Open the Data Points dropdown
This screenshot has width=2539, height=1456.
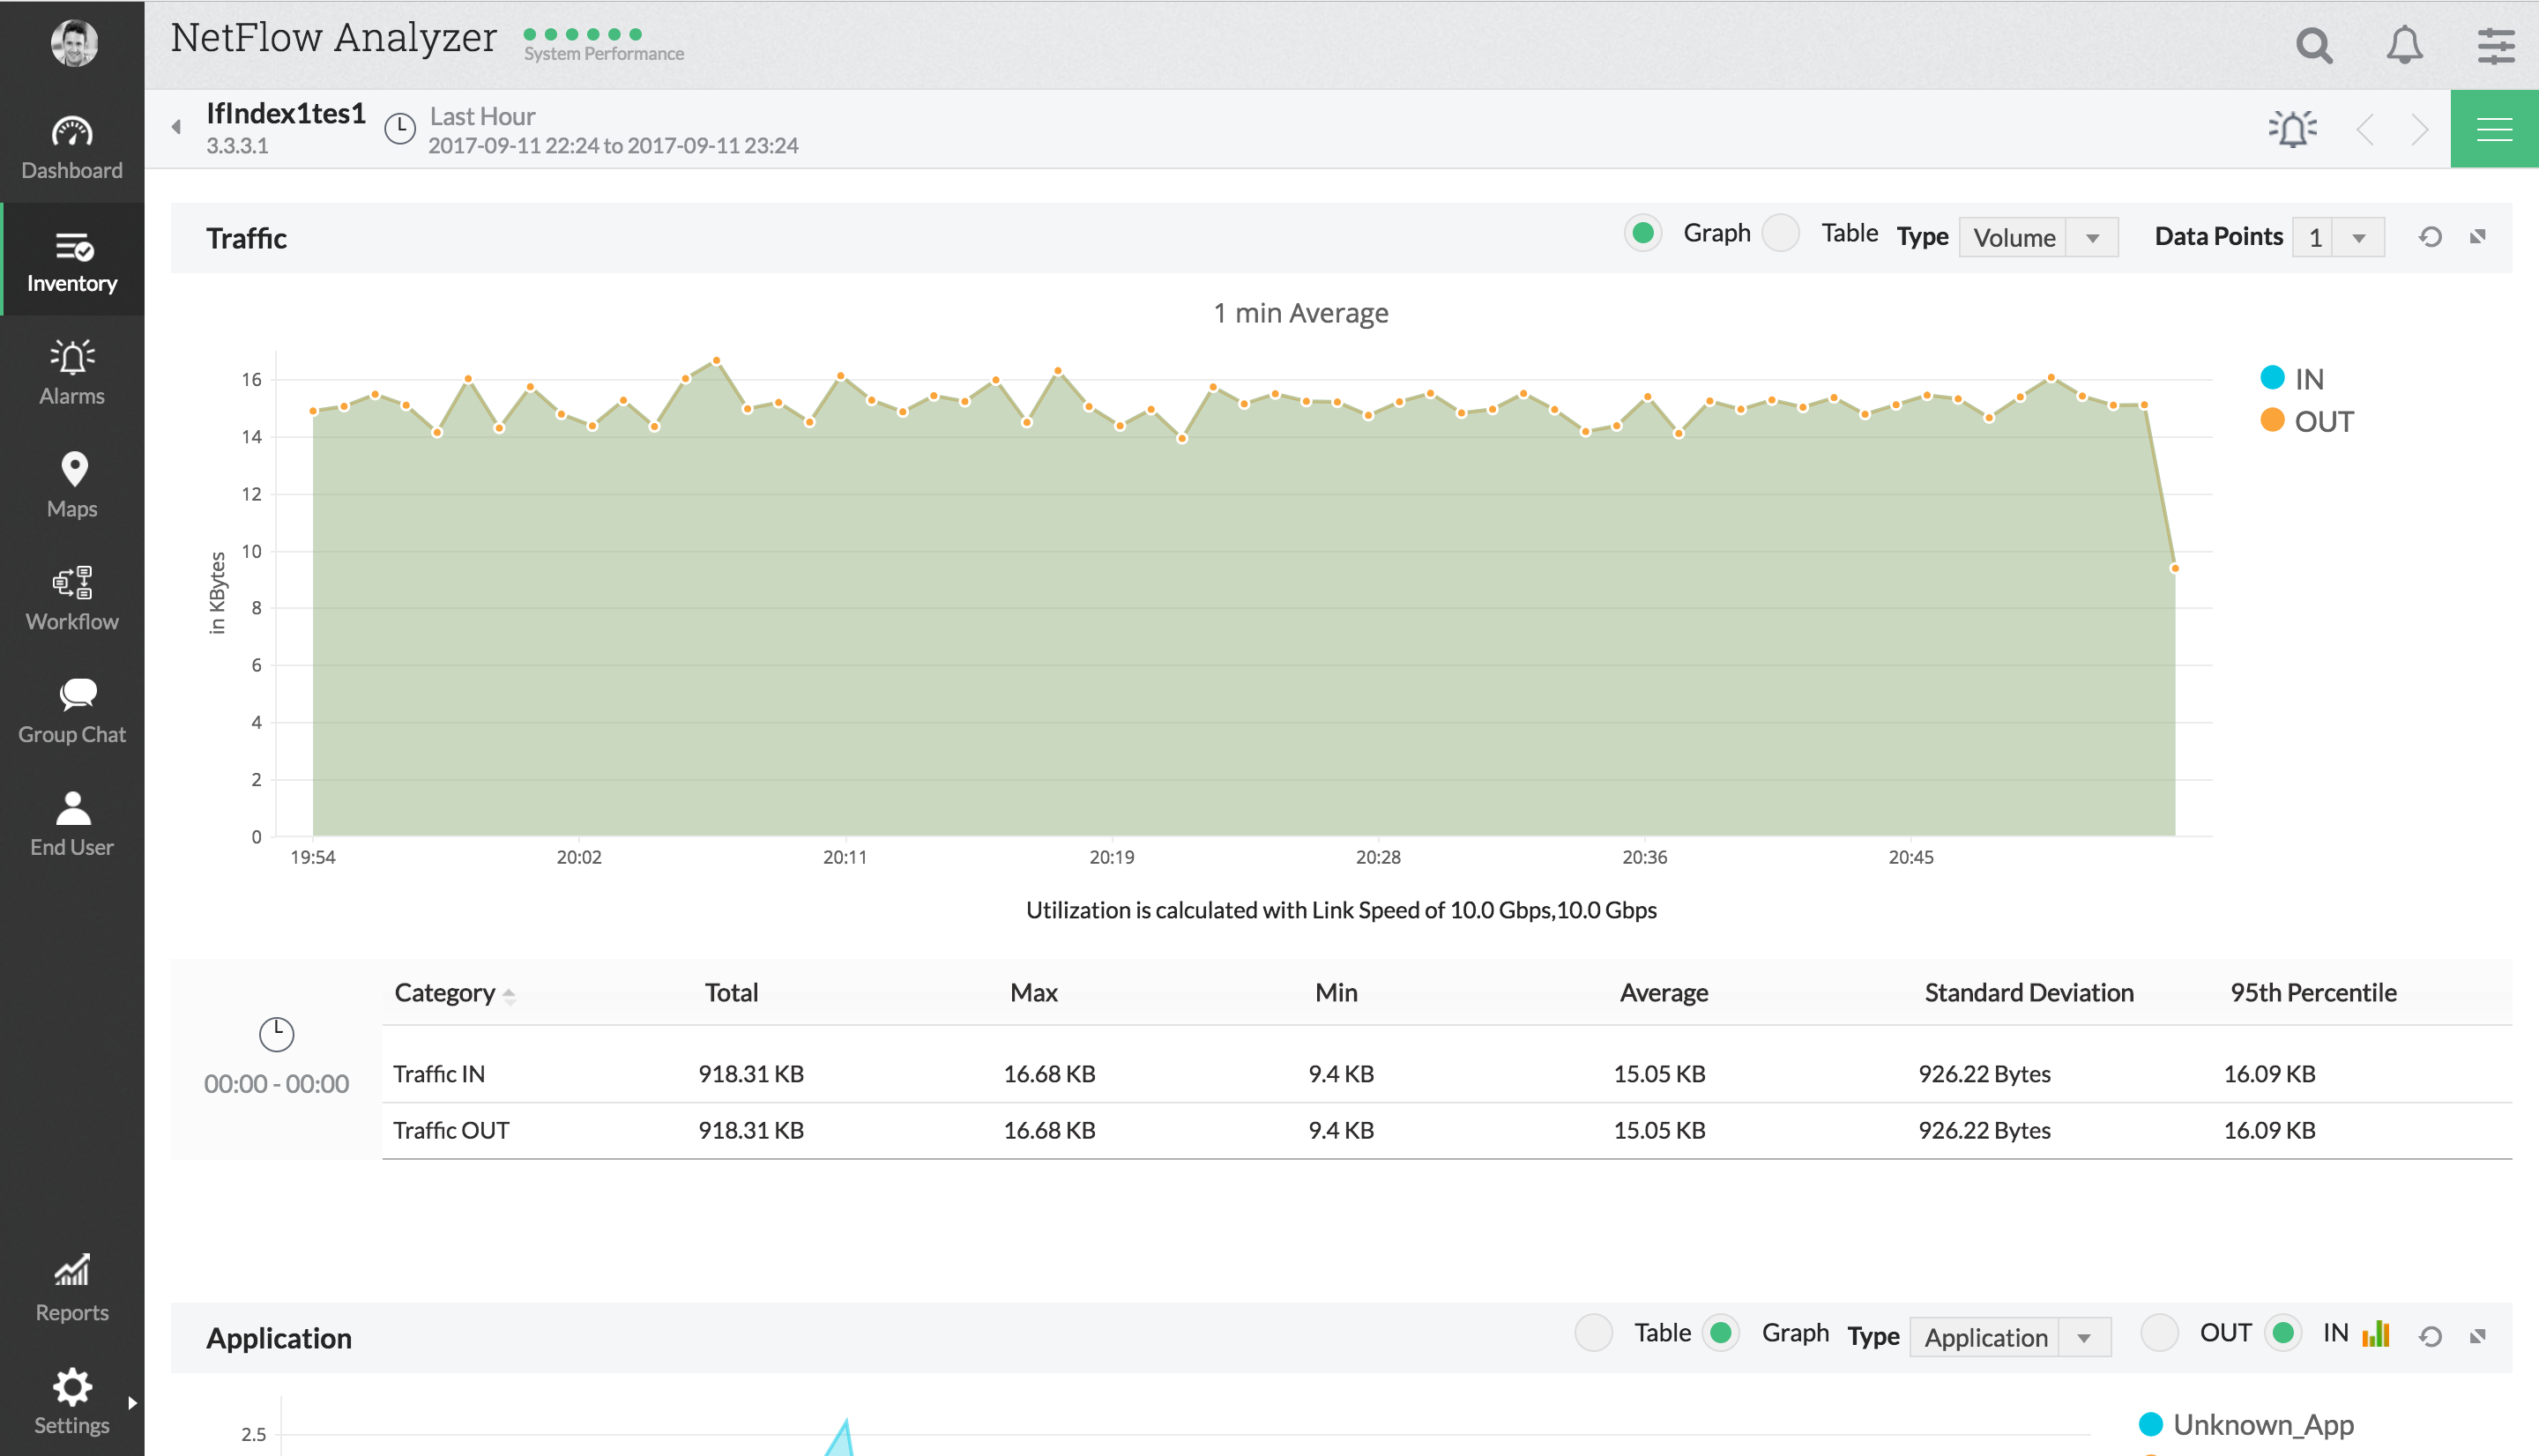[x=2337, y=238]
